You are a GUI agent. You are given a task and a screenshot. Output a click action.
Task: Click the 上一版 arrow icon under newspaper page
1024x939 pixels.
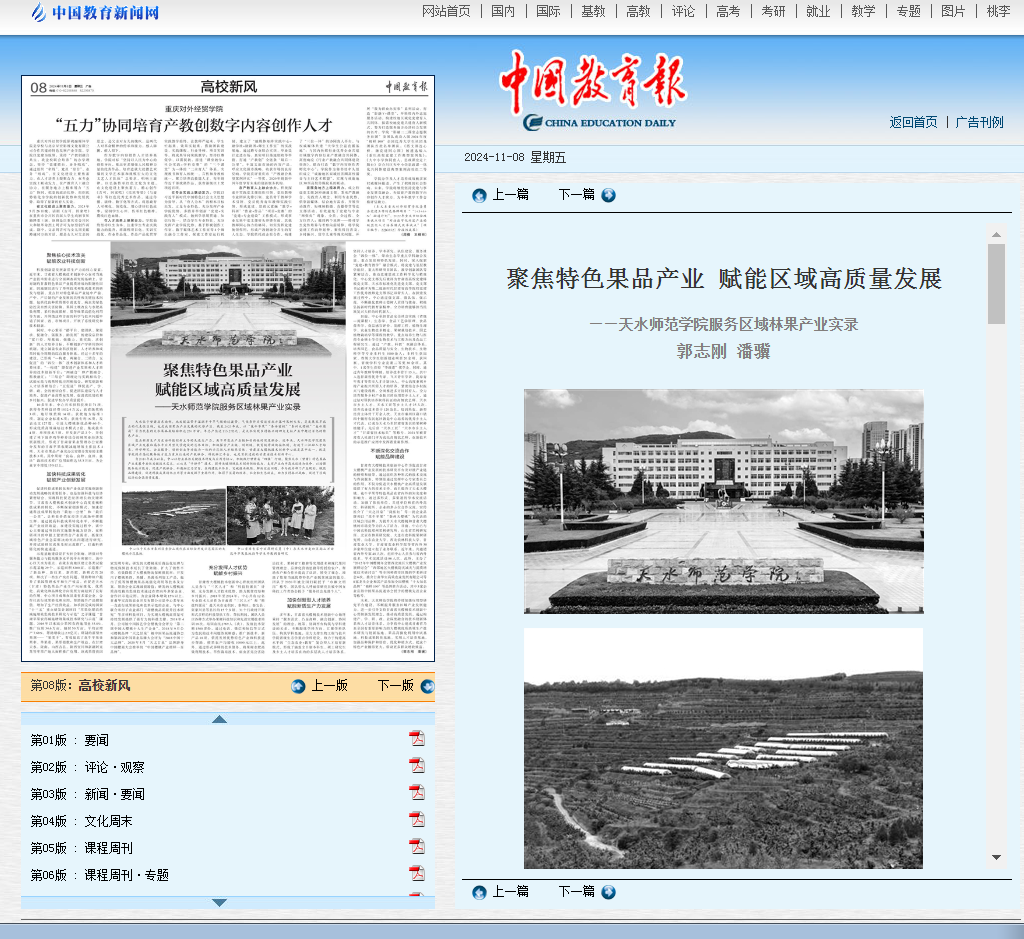pyautogui.click(x=298, y=686)
